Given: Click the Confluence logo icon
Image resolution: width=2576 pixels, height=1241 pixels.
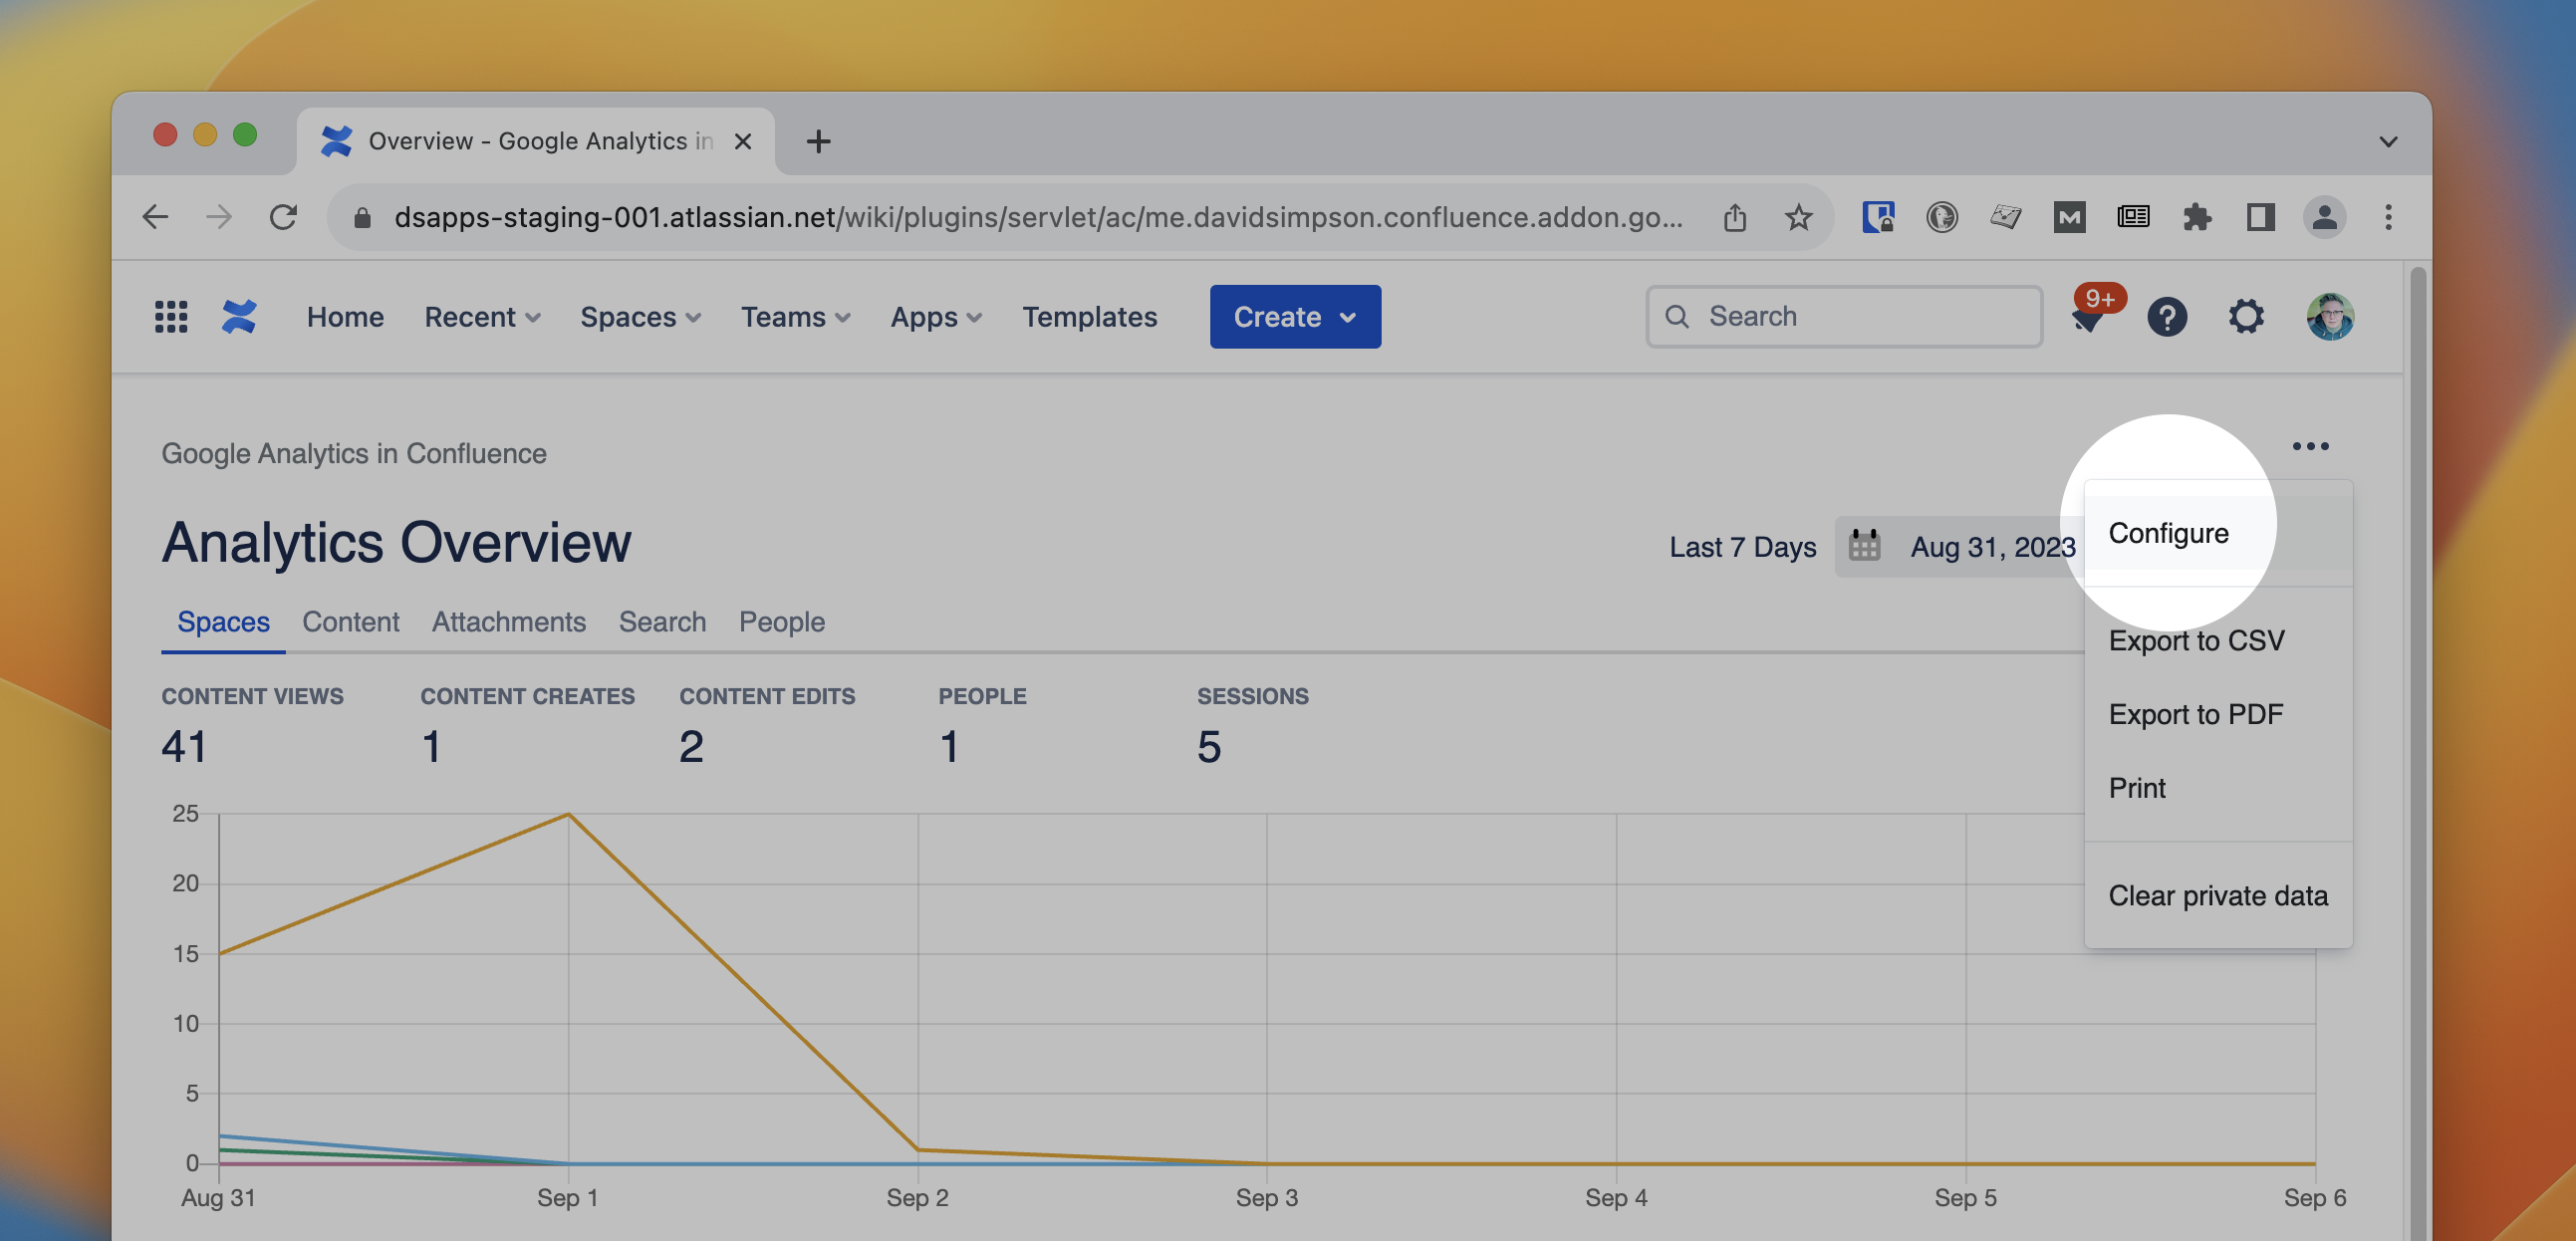Looking at the screenshot, I should click(239, 317).
